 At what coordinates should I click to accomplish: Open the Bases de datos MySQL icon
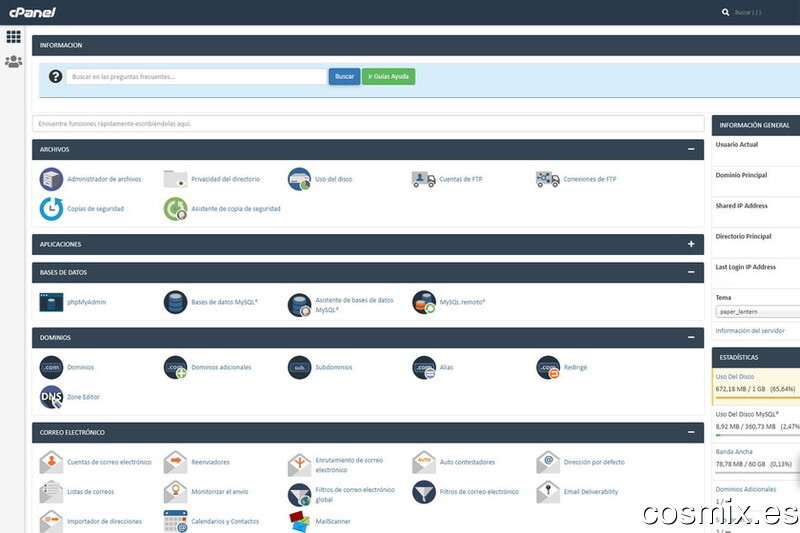[175, 302]
